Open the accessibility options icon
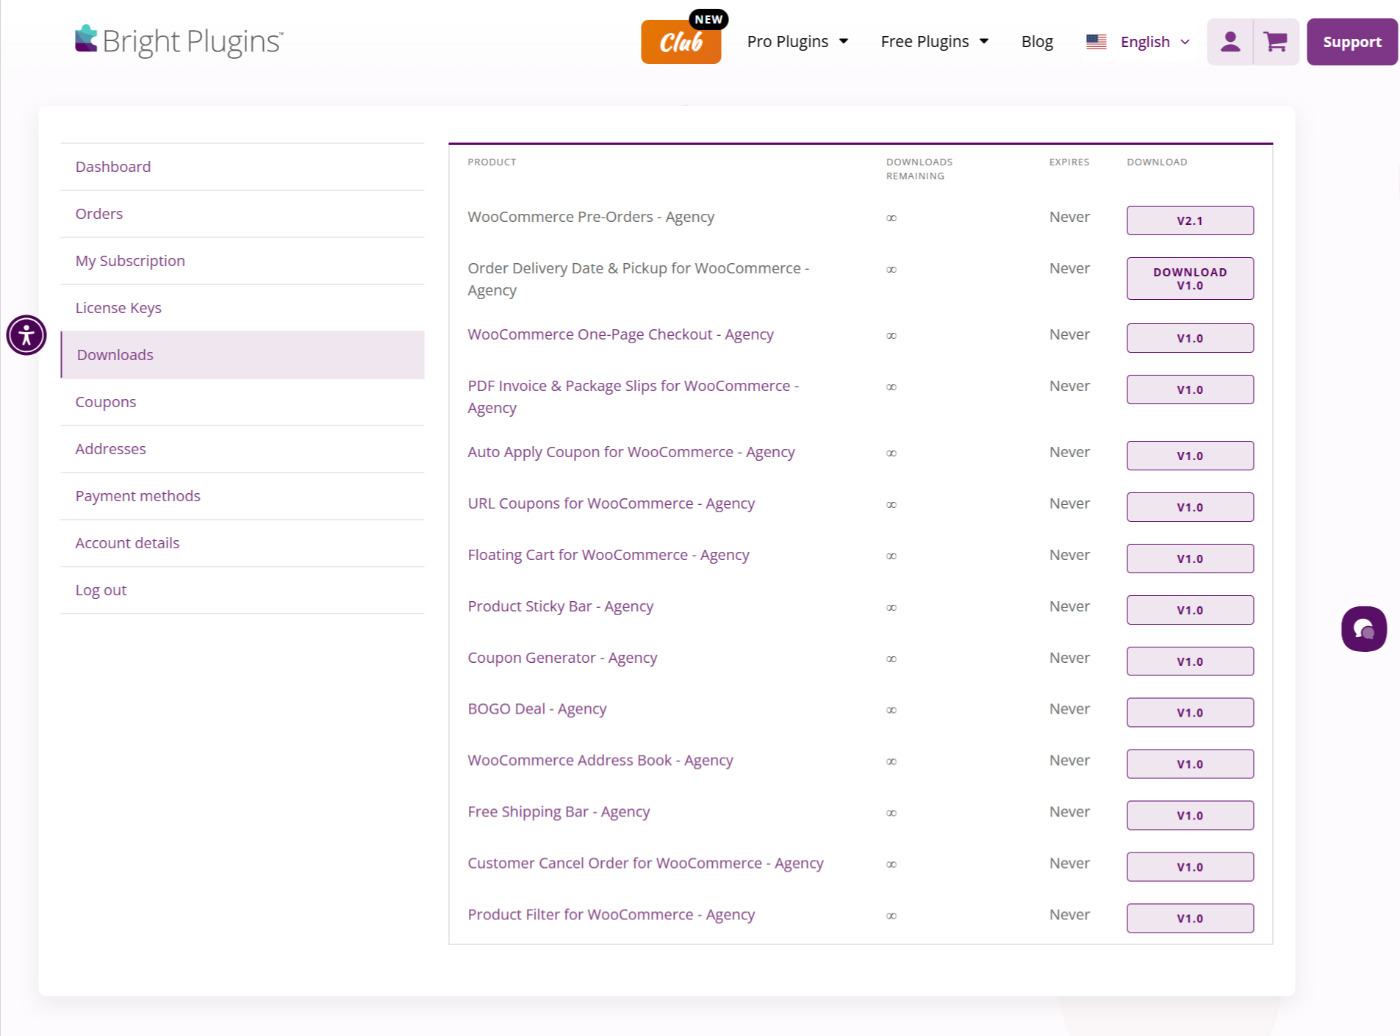 tap(26, 335)
